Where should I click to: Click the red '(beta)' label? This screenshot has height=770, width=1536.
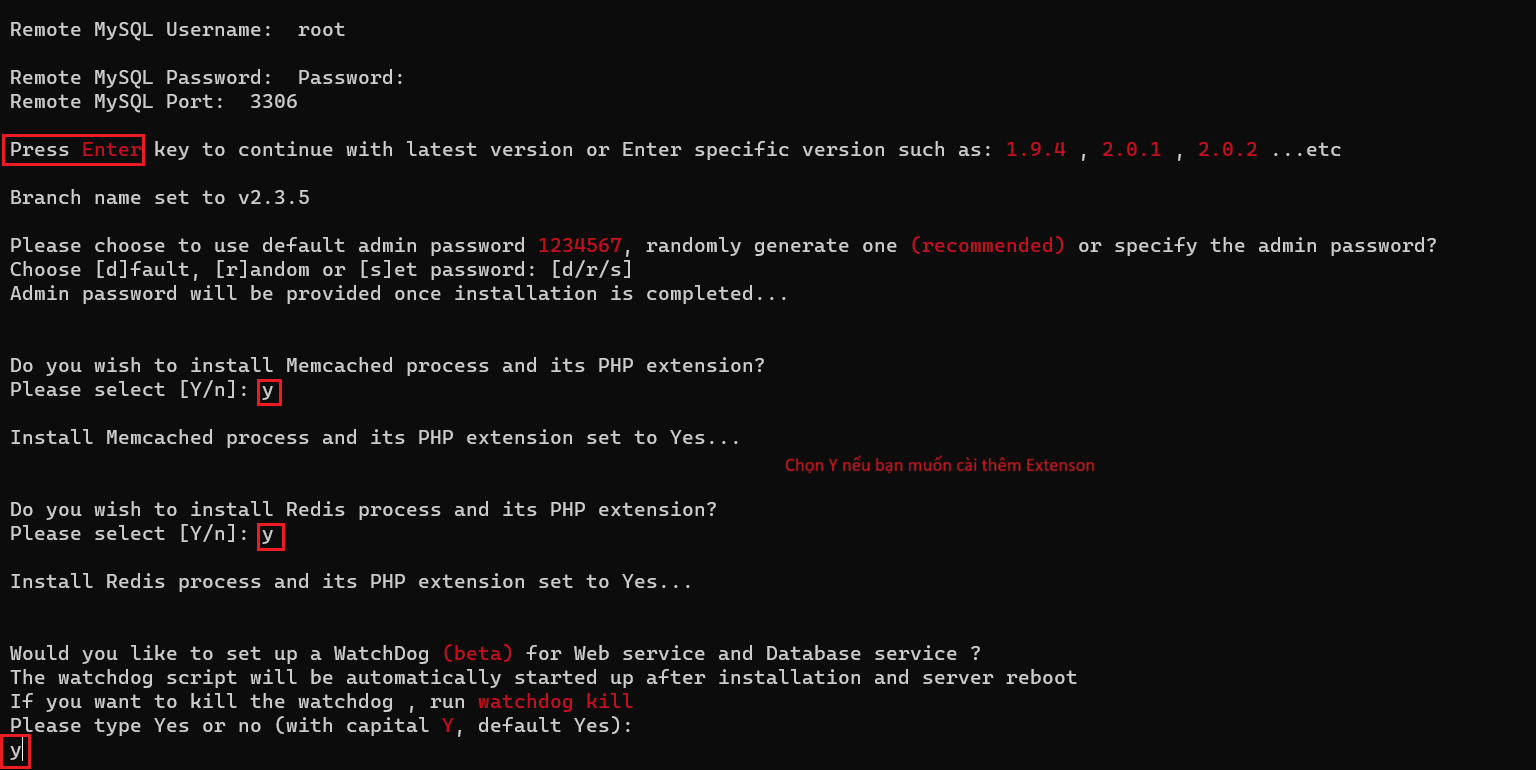click(478, 654)
